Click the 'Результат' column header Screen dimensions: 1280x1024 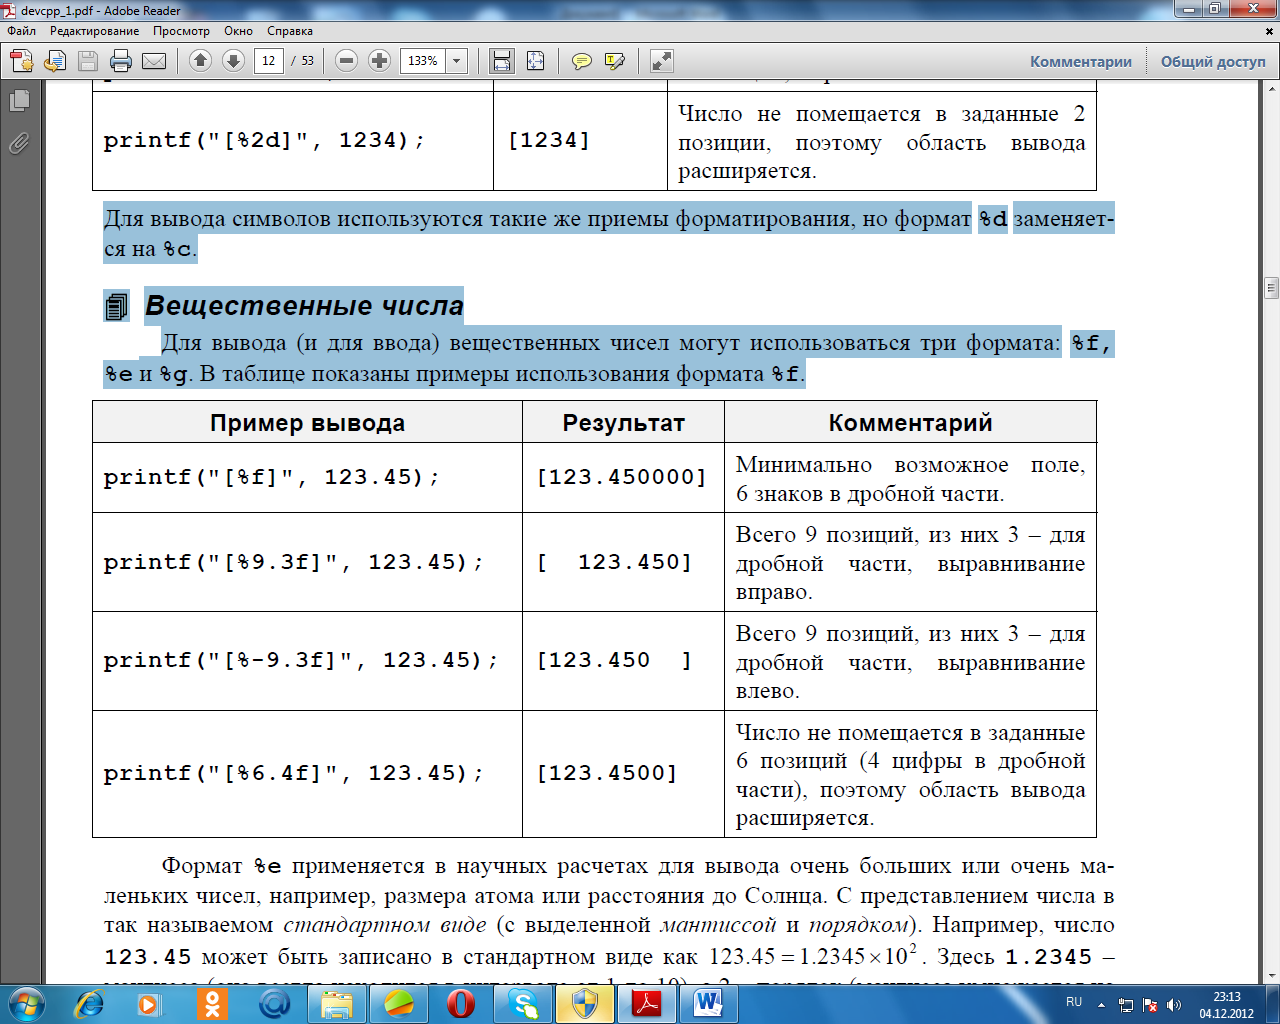623,423
